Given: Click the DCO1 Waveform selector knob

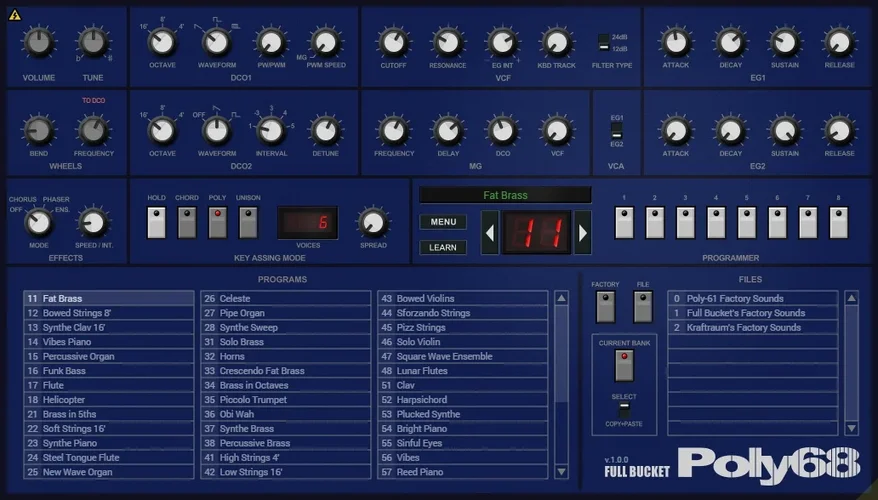Looking at the screenshot, I should coord(217,43).
